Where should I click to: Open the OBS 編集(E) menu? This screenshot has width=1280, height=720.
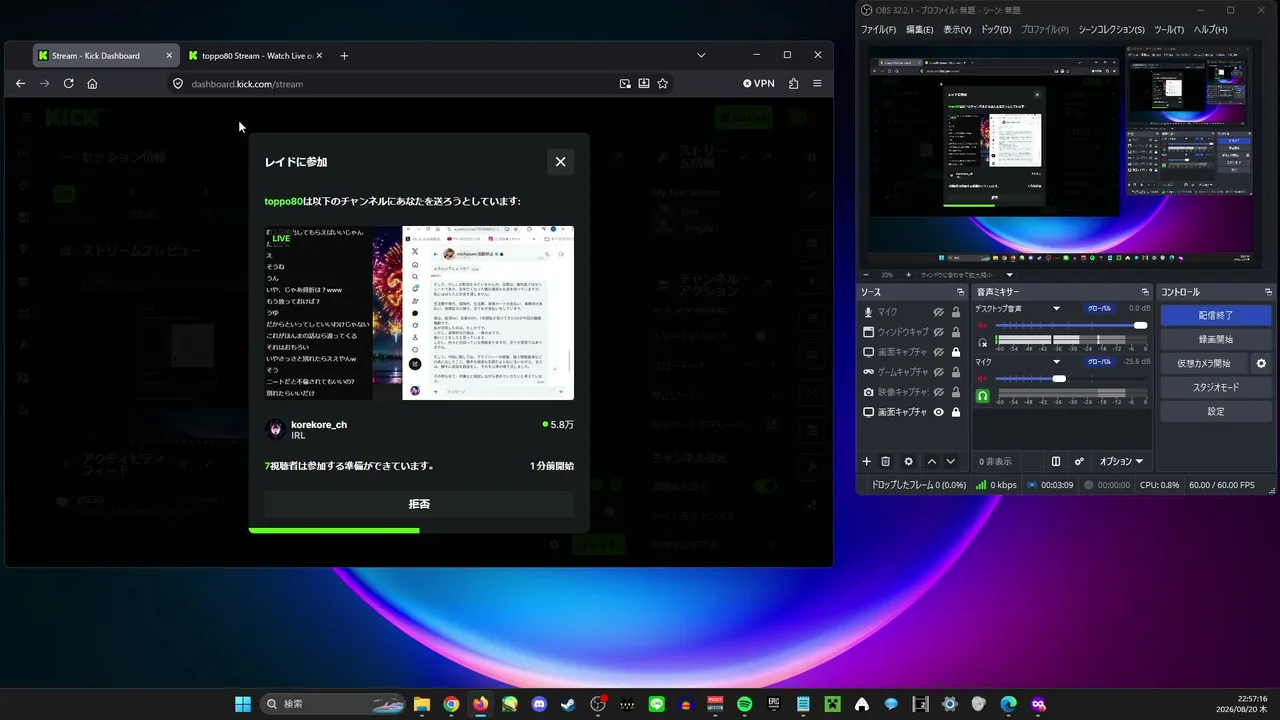point(920,30)
